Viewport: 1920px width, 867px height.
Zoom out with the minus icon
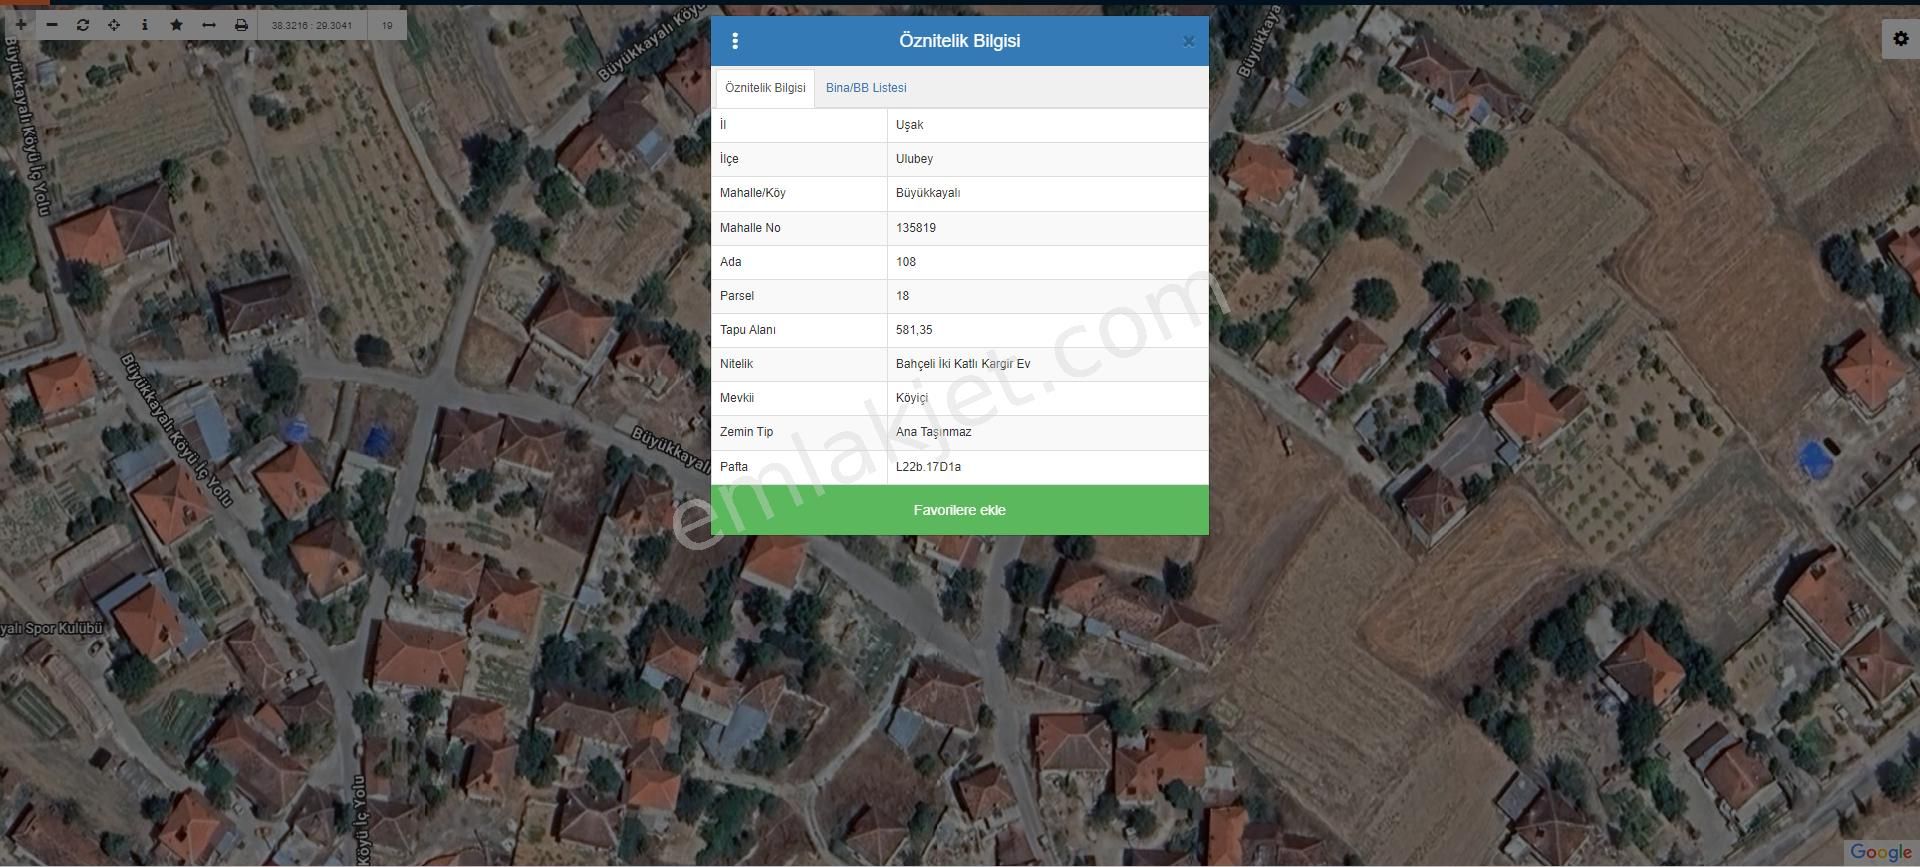52,25
